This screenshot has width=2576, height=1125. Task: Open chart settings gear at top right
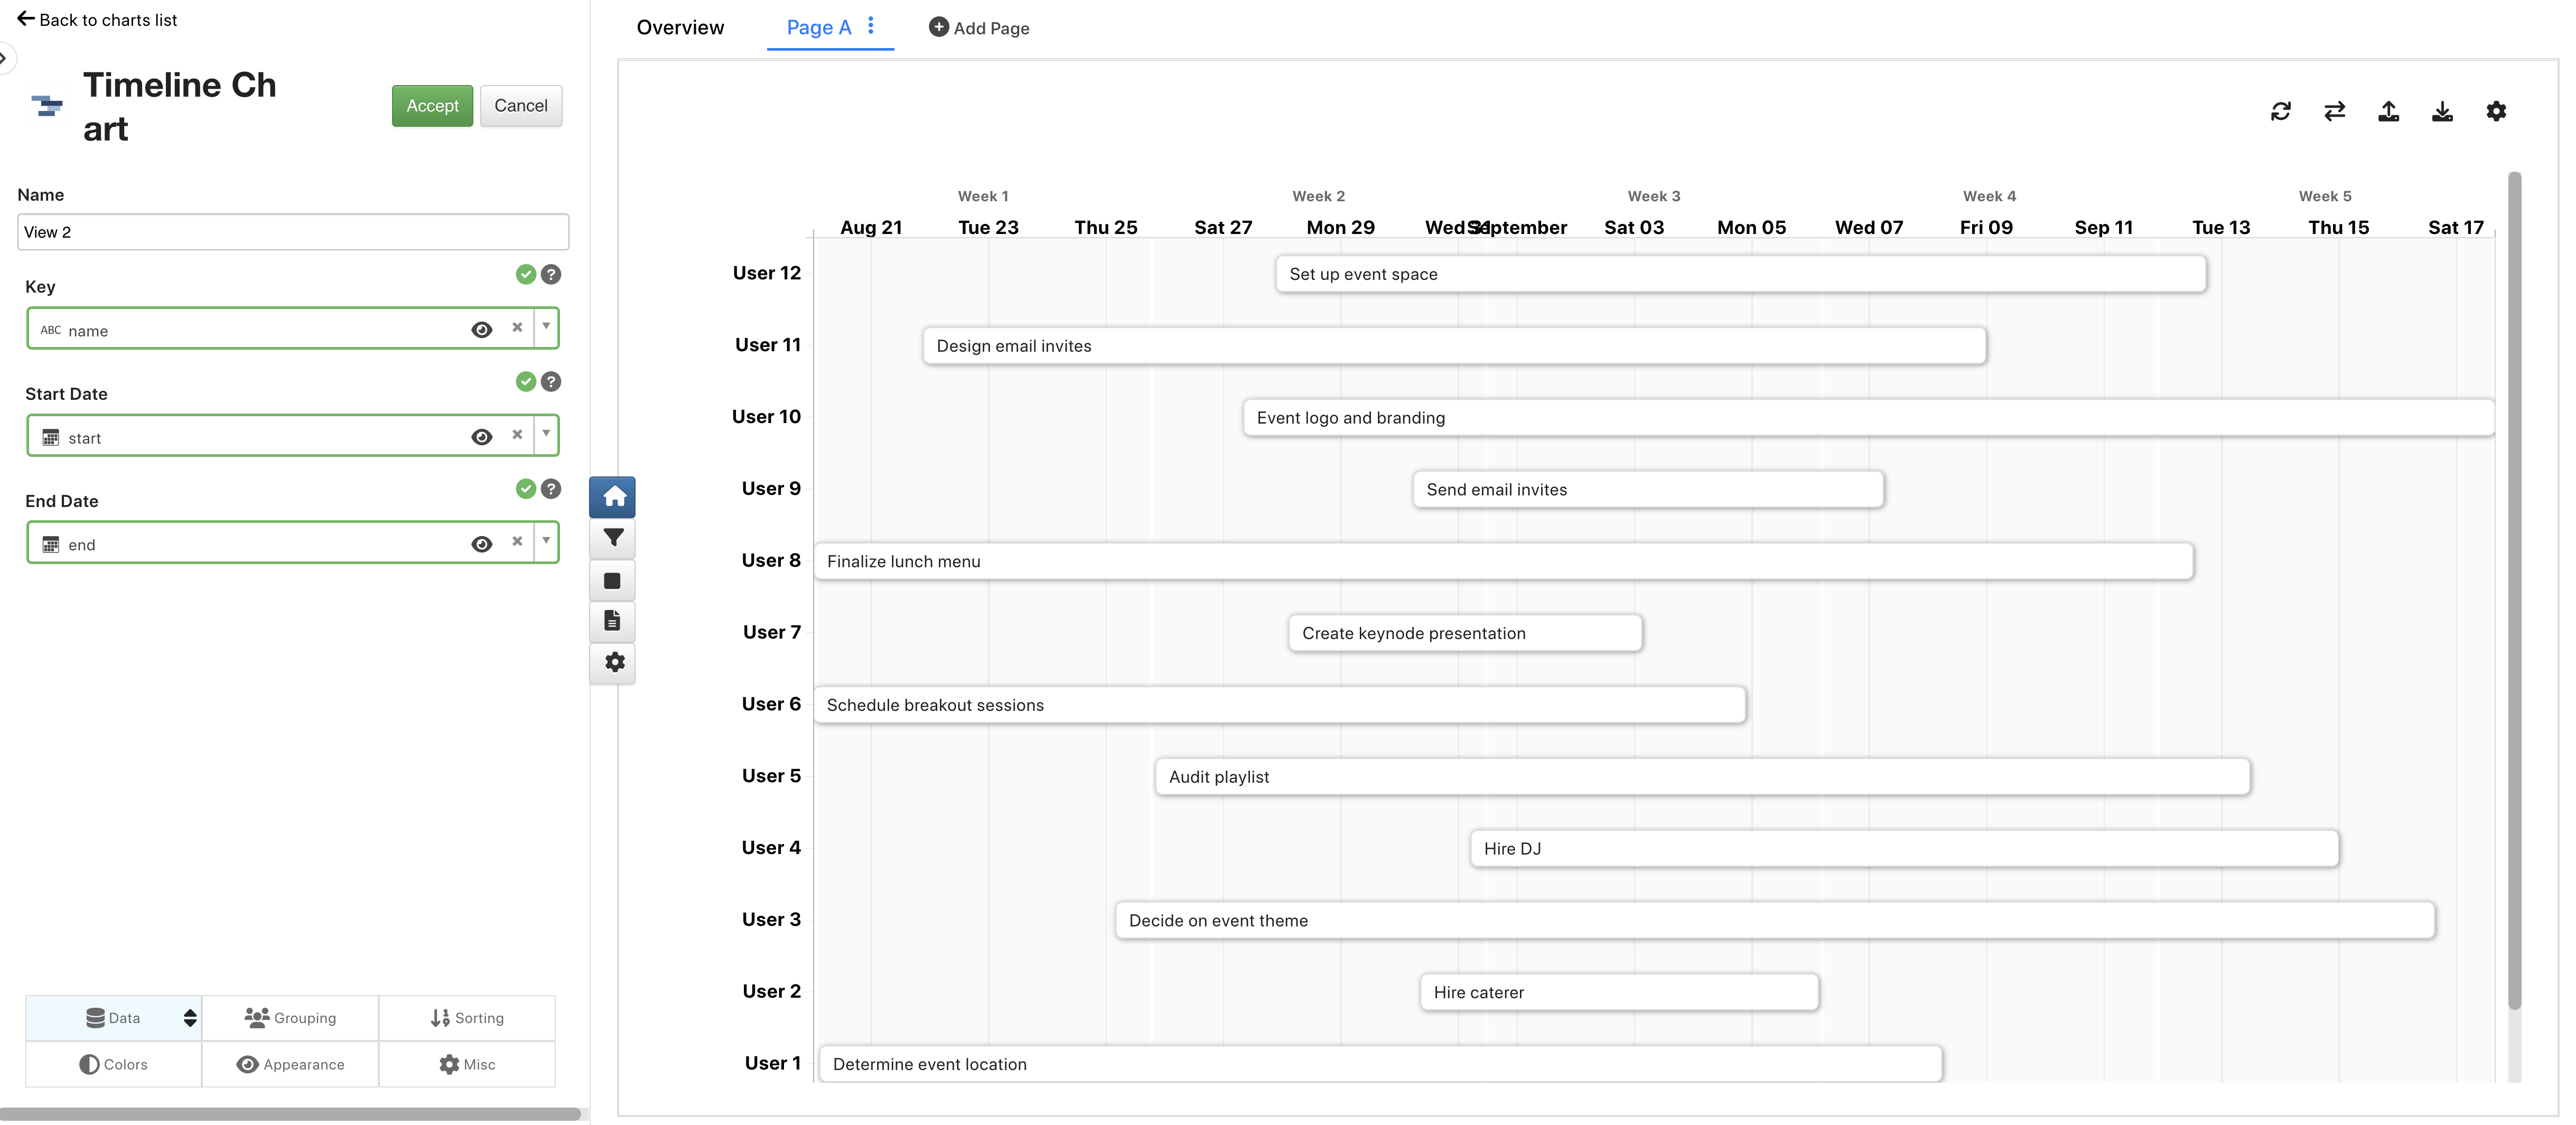point(2496,111)
